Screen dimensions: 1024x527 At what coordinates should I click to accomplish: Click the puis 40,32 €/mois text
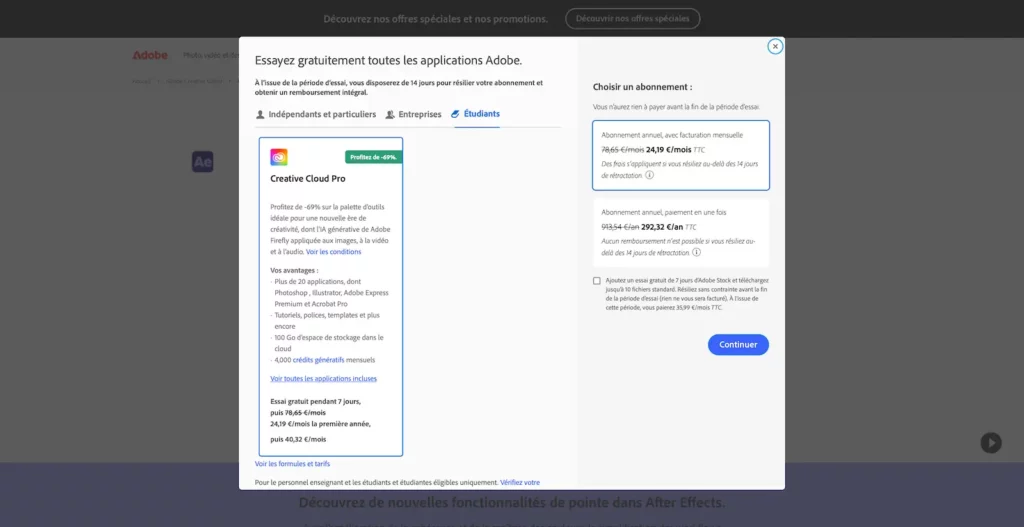[298, 439]
